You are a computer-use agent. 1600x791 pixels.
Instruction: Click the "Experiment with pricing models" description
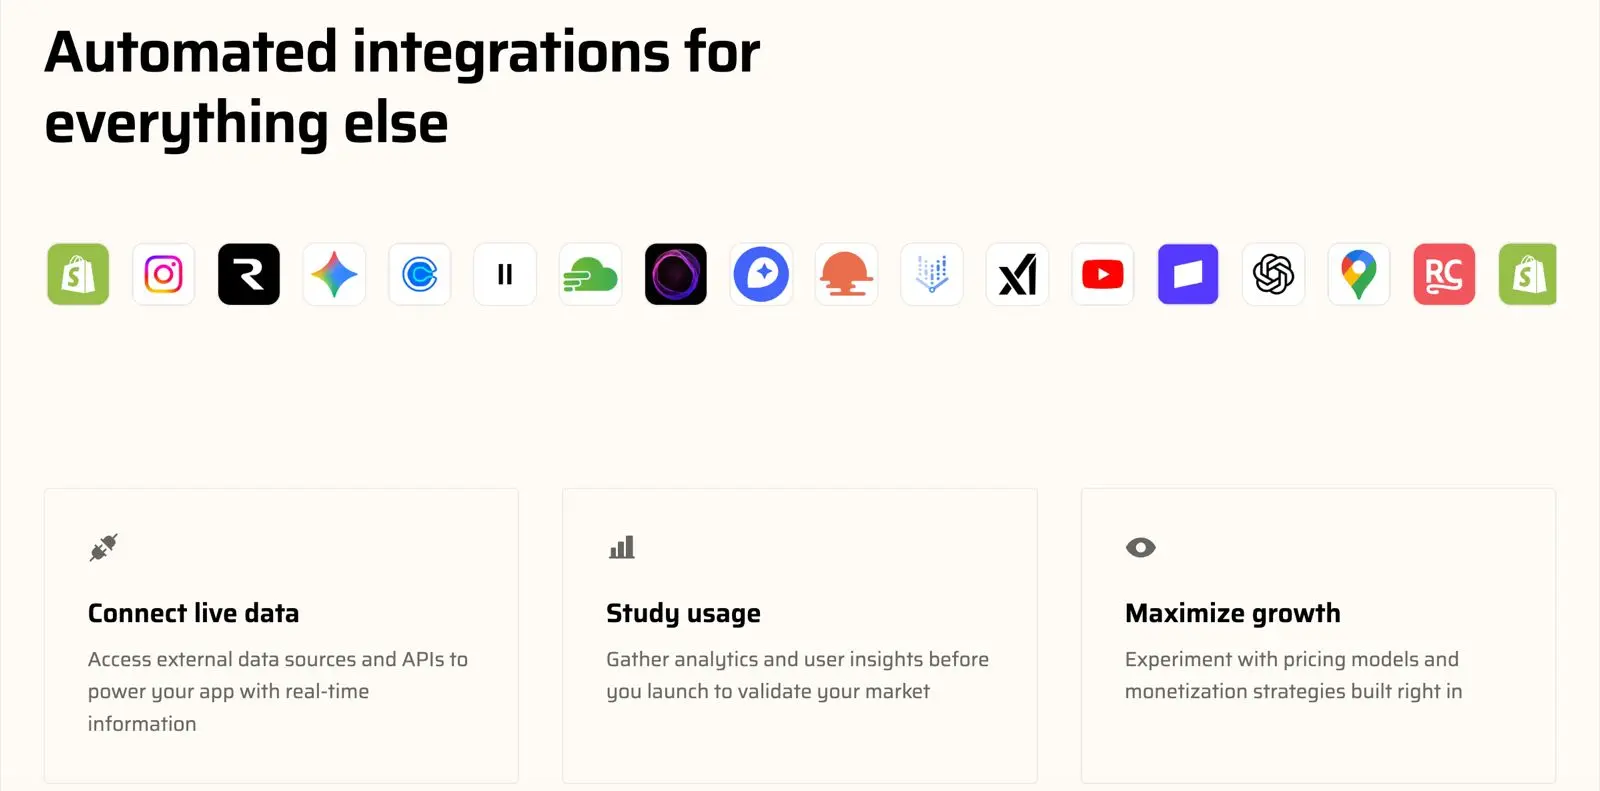(1293, 675)
